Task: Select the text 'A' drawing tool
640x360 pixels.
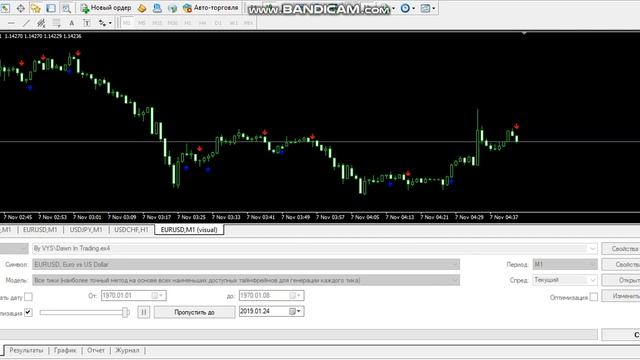Action: point(71,23)
